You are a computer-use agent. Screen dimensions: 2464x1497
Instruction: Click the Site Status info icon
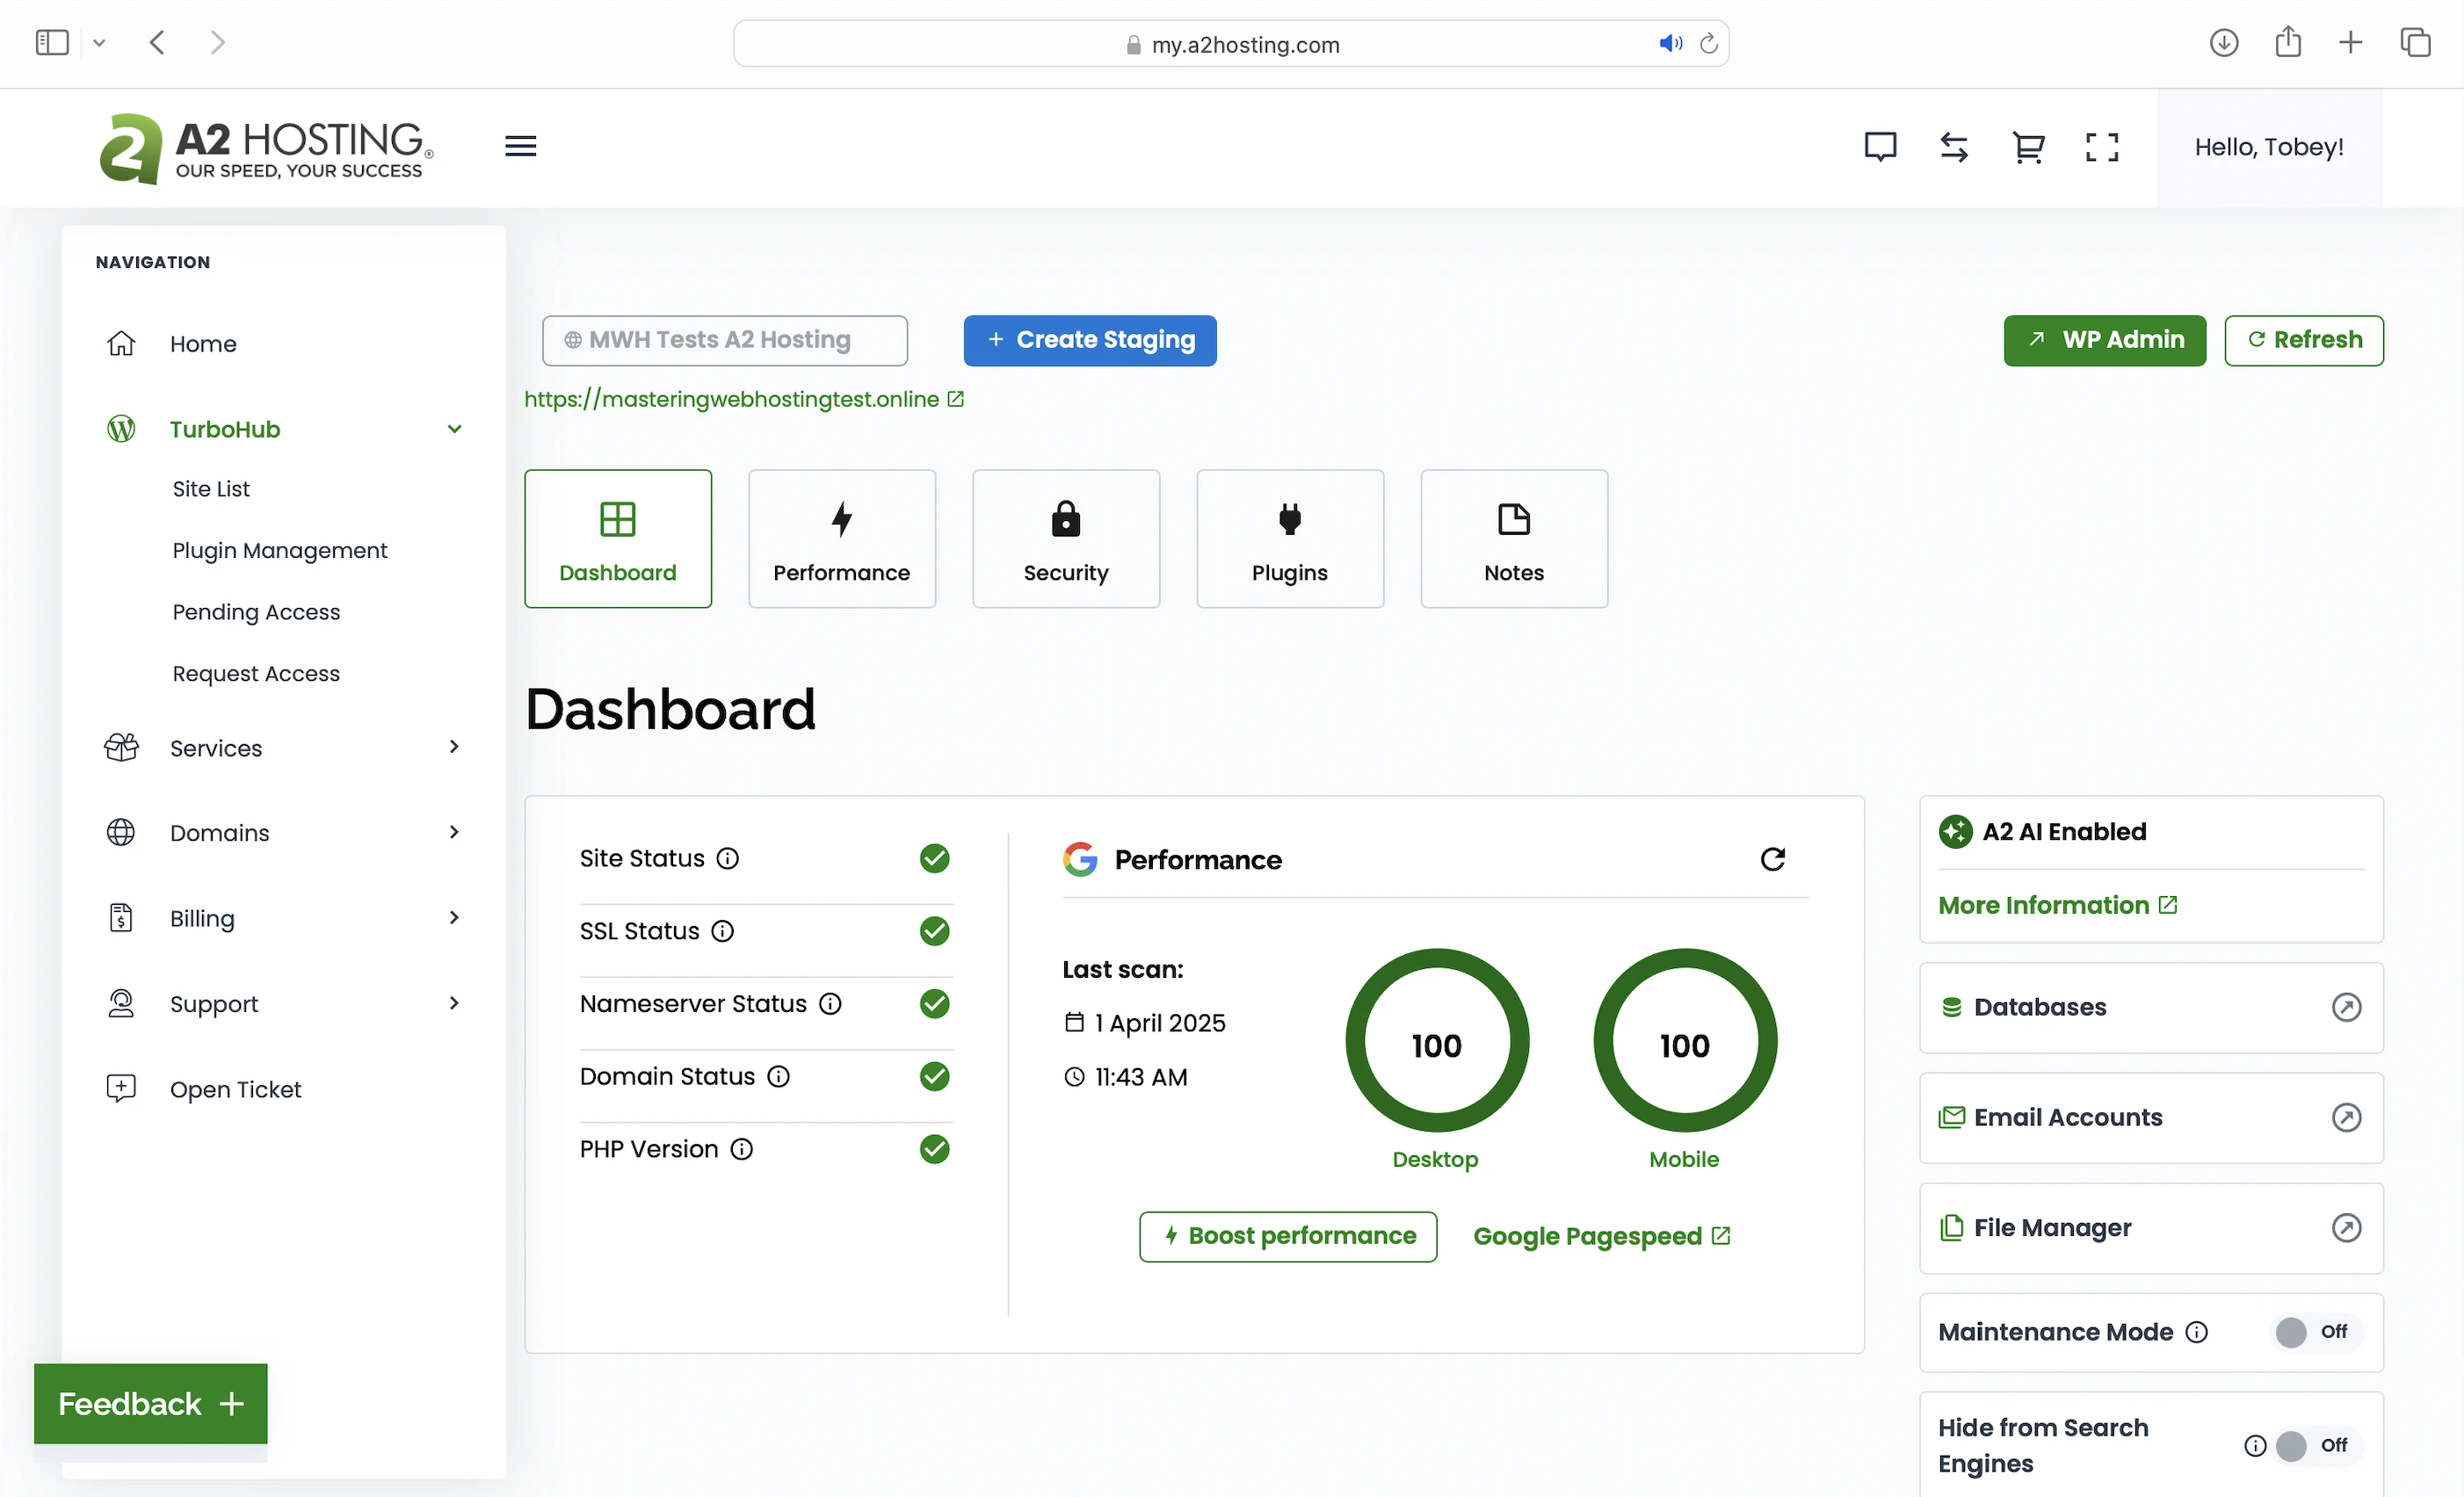tap(728, 858)
